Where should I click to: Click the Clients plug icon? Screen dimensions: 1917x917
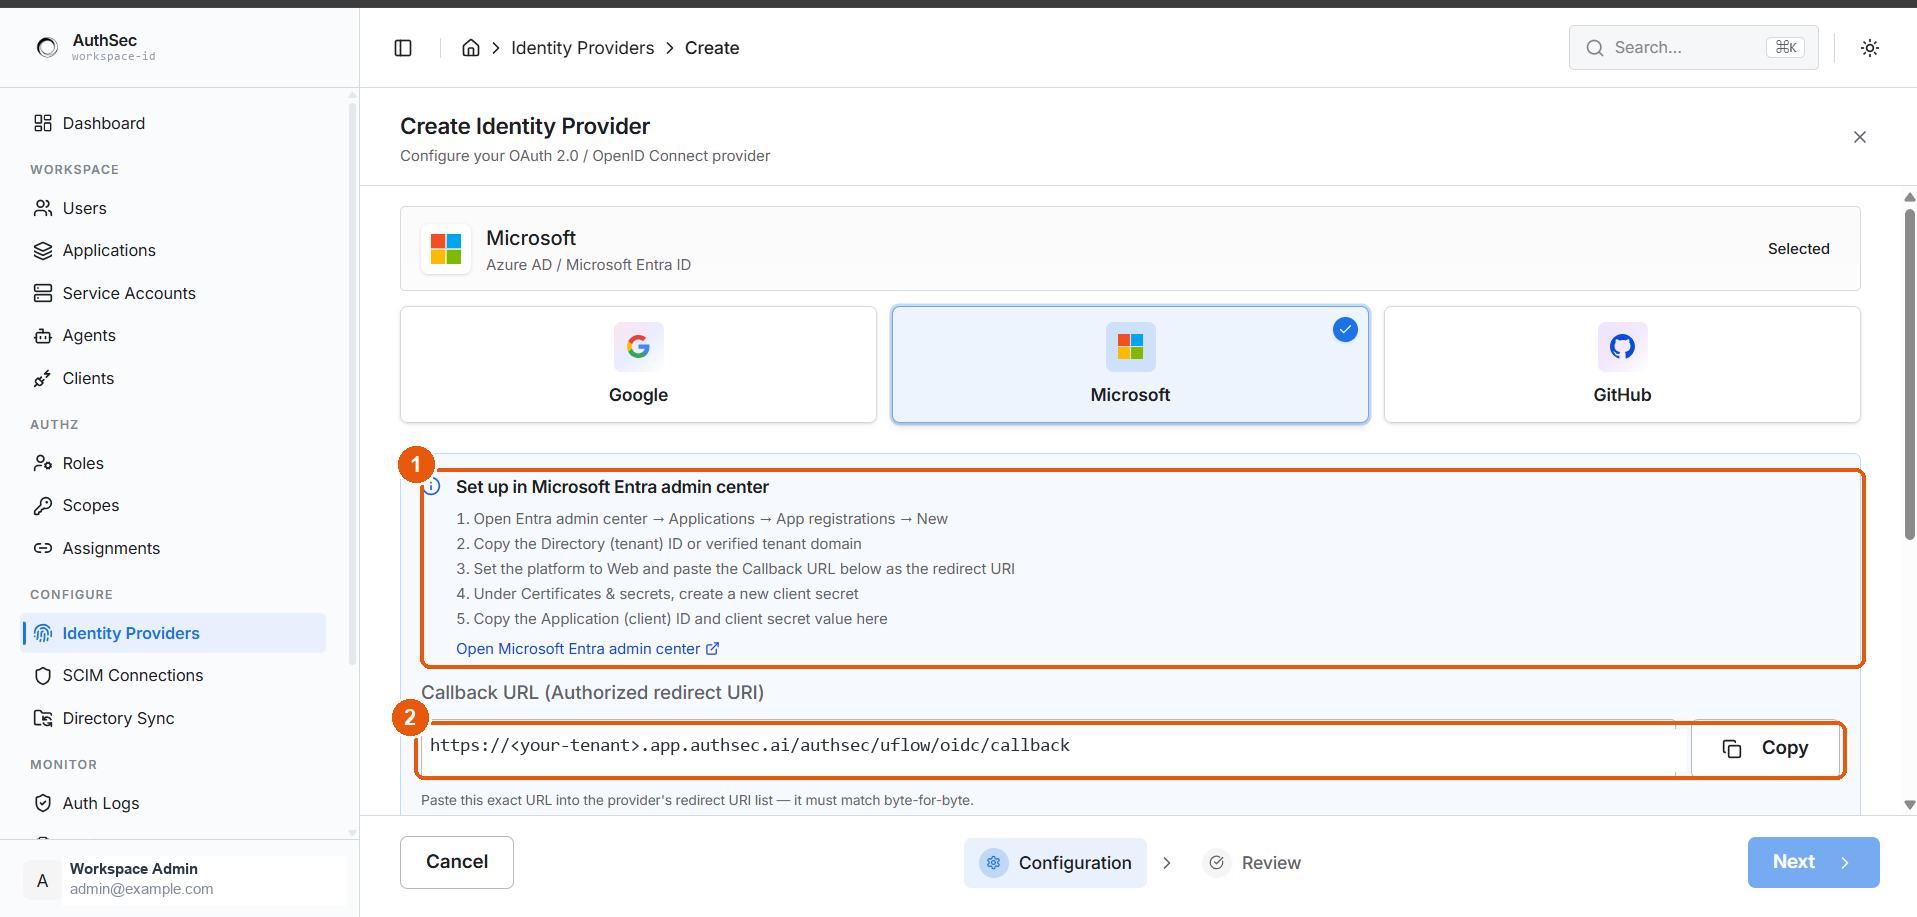(43, 378)
